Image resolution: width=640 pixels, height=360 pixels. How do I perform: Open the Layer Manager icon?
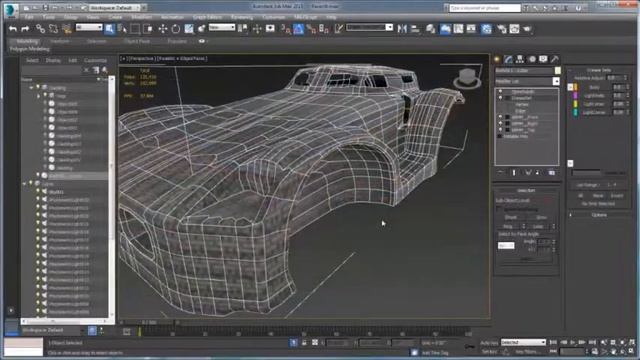pos(430,29)
